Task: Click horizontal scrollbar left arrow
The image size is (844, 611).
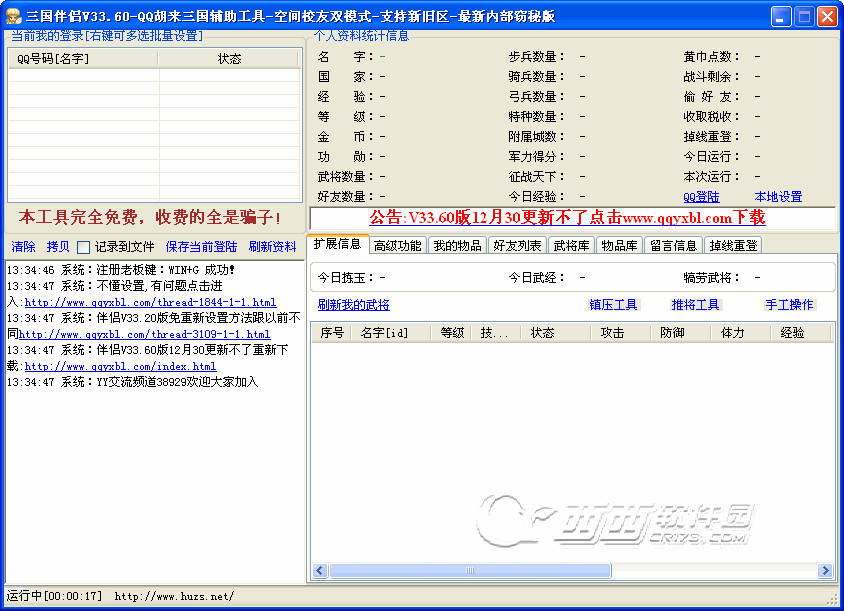Action: (320, 570)
